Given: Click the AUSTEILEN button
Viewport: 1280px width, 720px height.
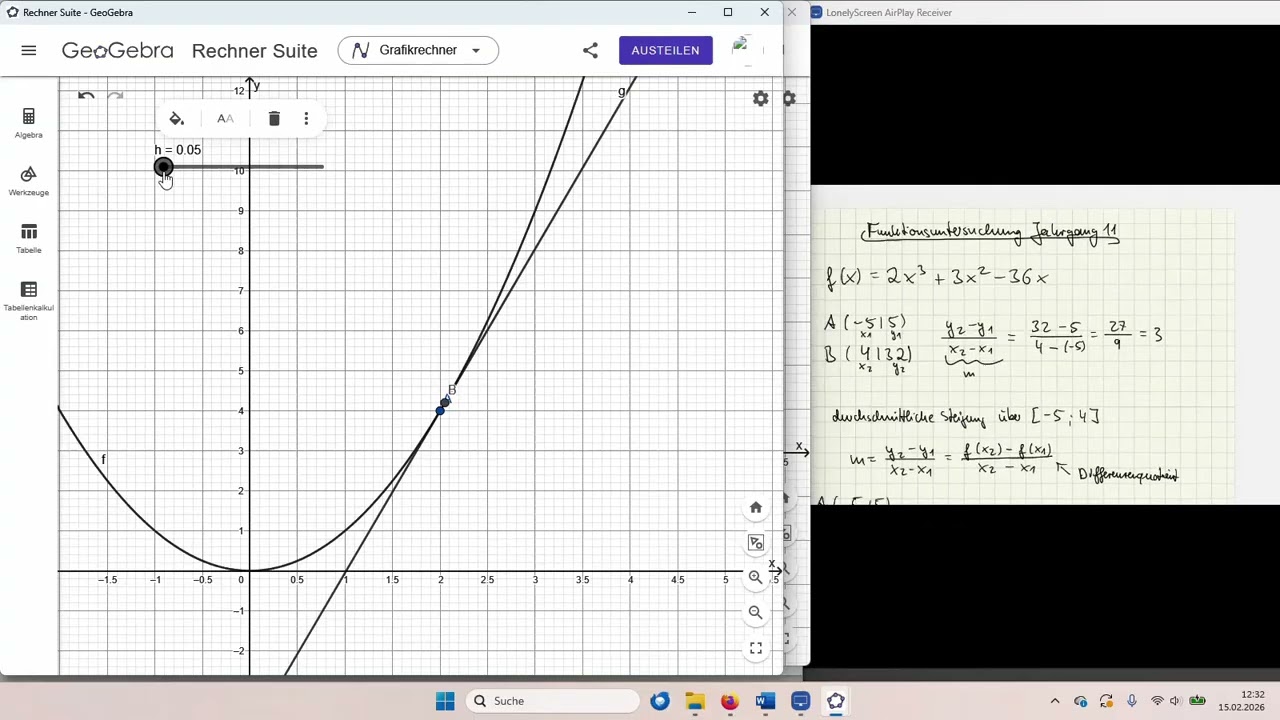Looking at the screenshot, I should (665, 50).
